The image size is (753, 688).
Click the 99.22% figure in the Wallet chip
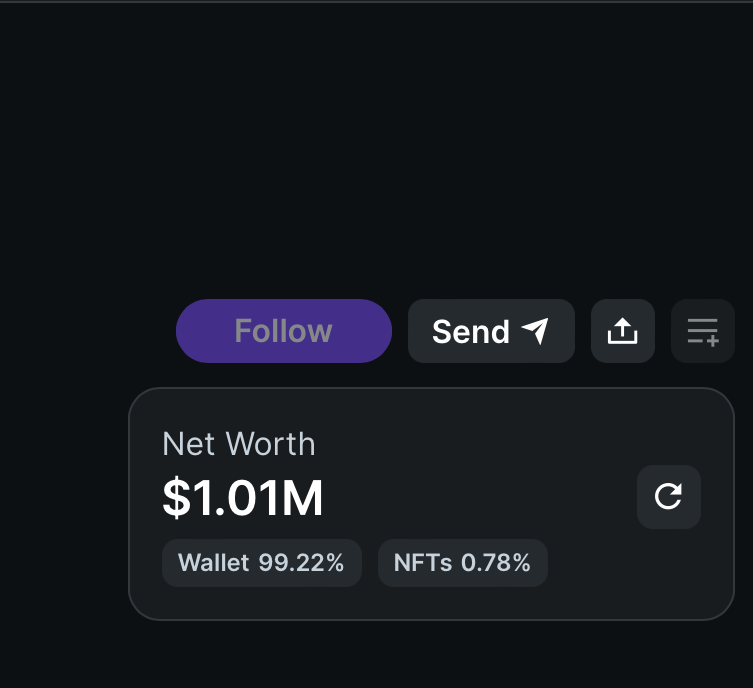tap(301, 563)
